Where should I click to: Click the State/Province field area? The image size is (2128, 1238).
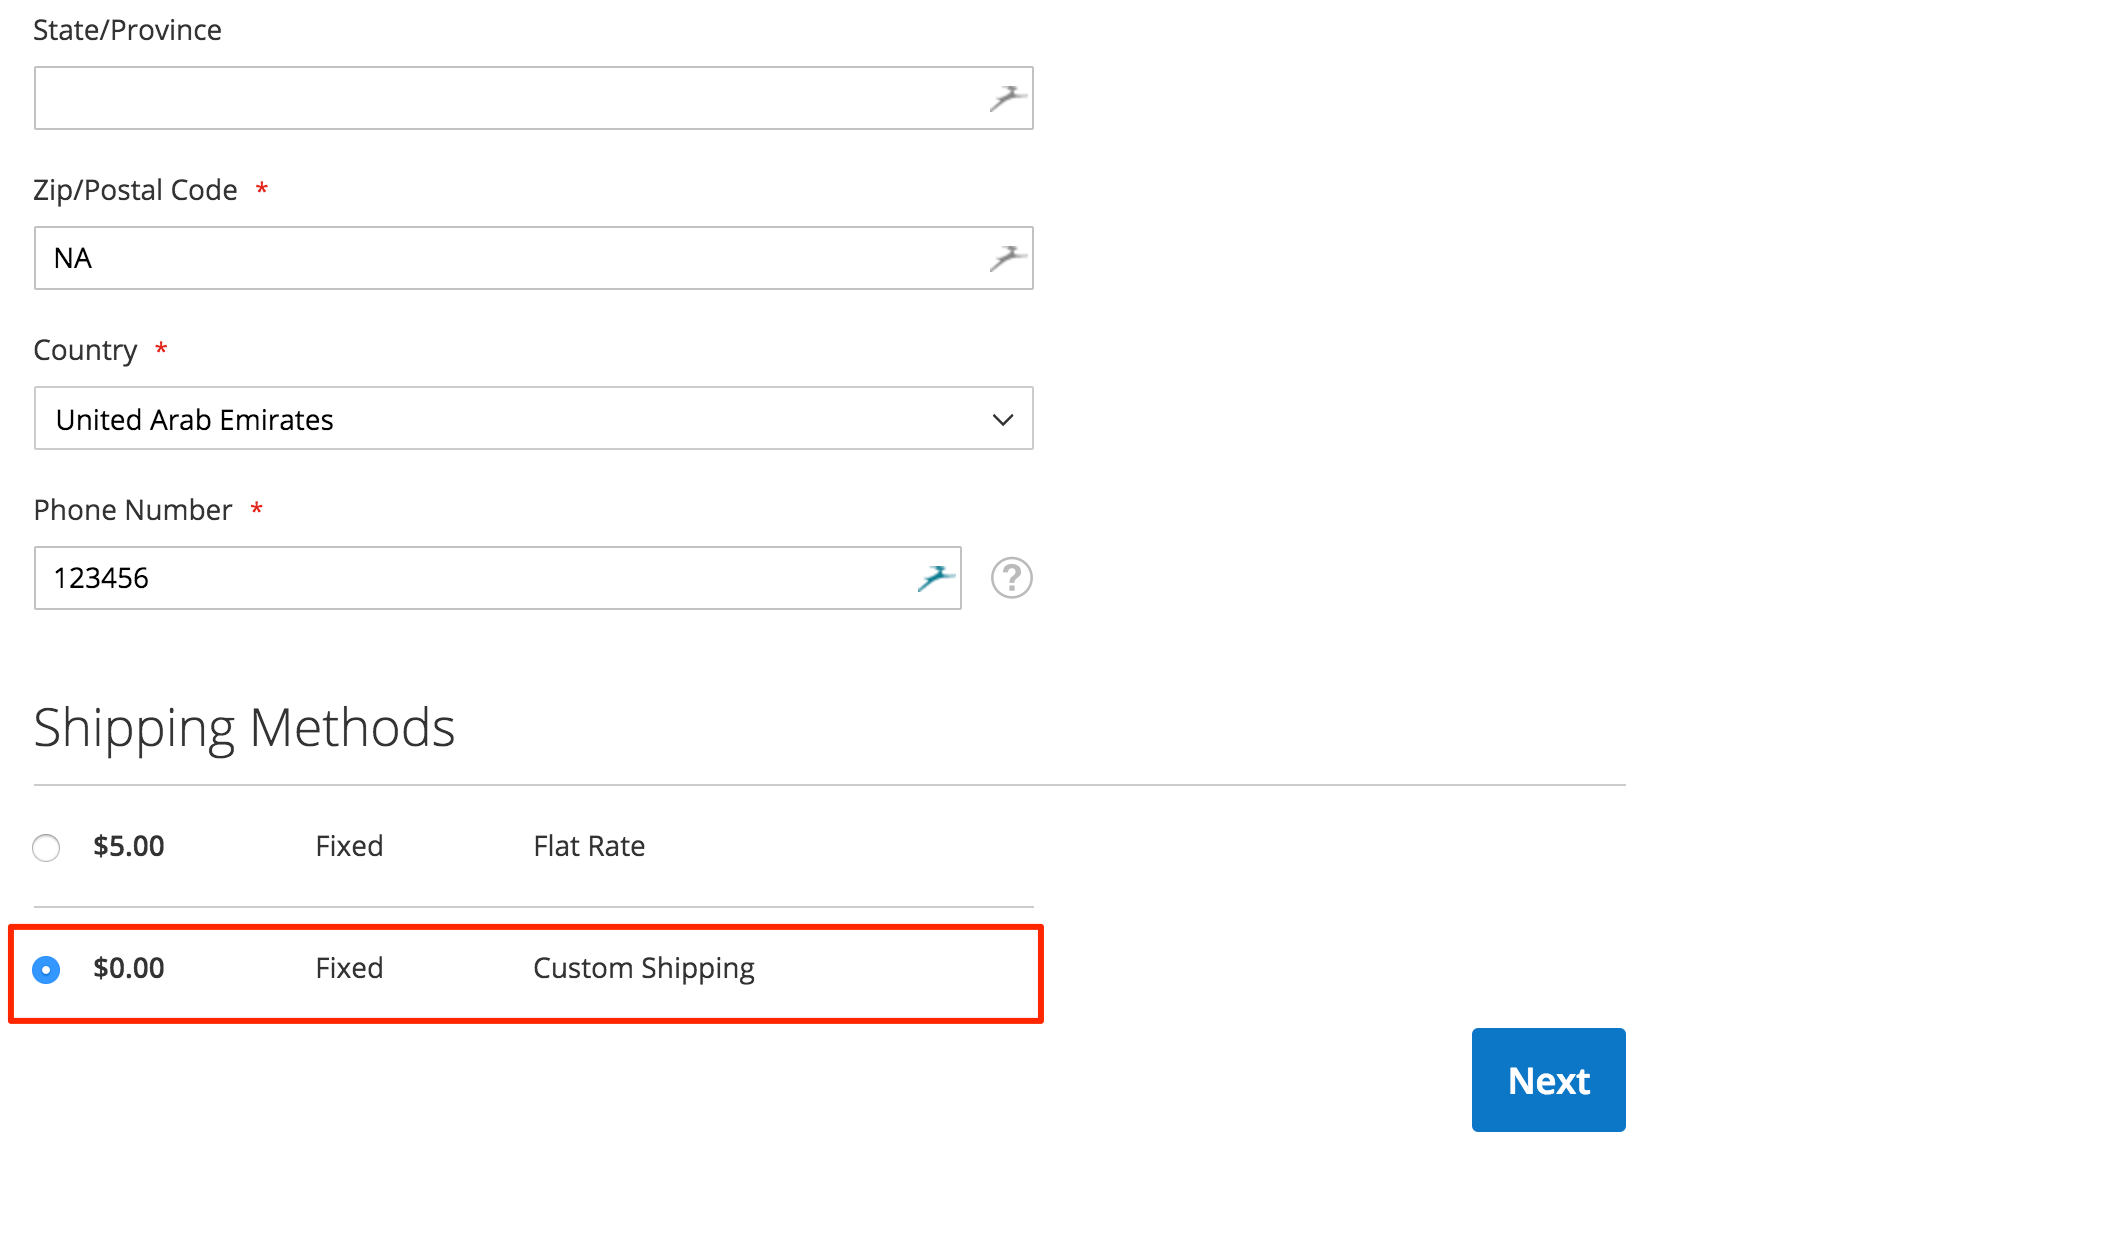pos(533,97)
